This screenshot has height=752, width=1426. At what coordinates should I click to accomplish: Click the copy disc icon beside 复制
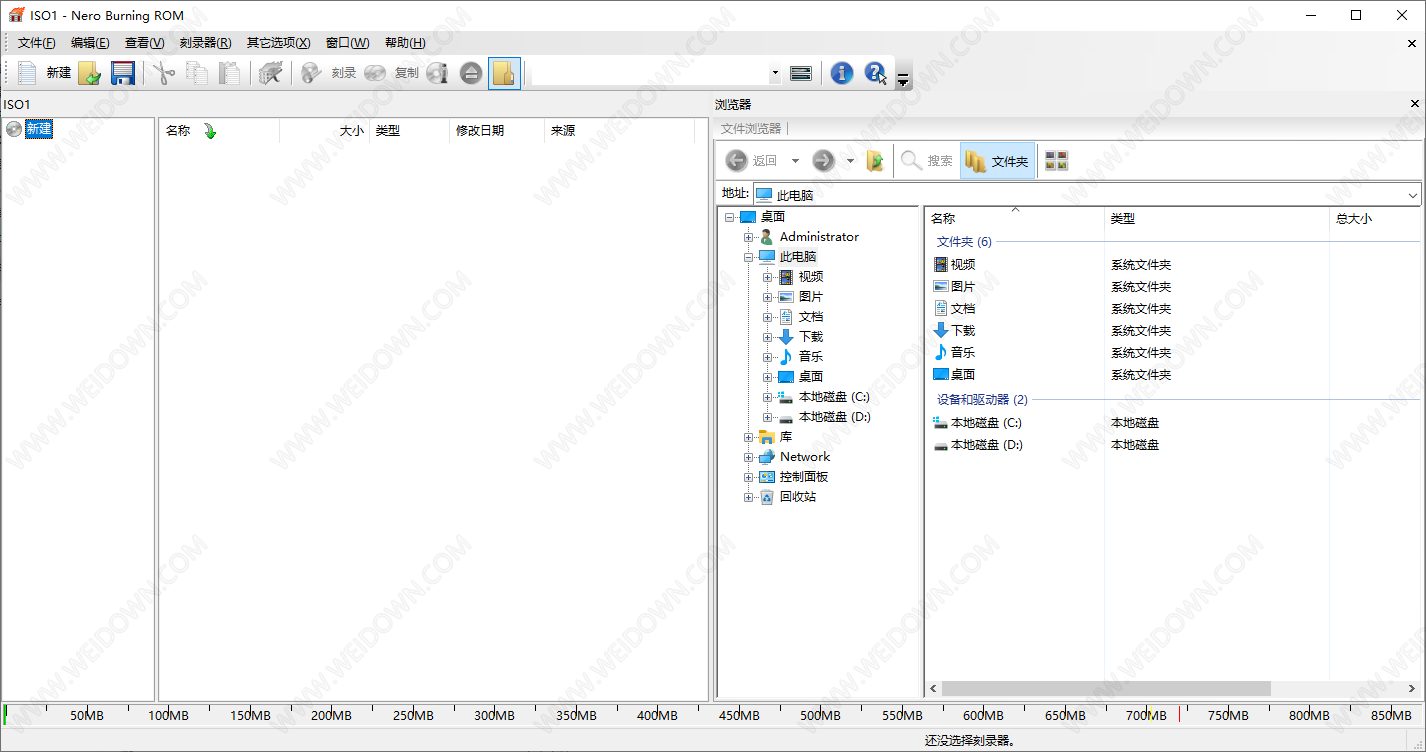375,73
